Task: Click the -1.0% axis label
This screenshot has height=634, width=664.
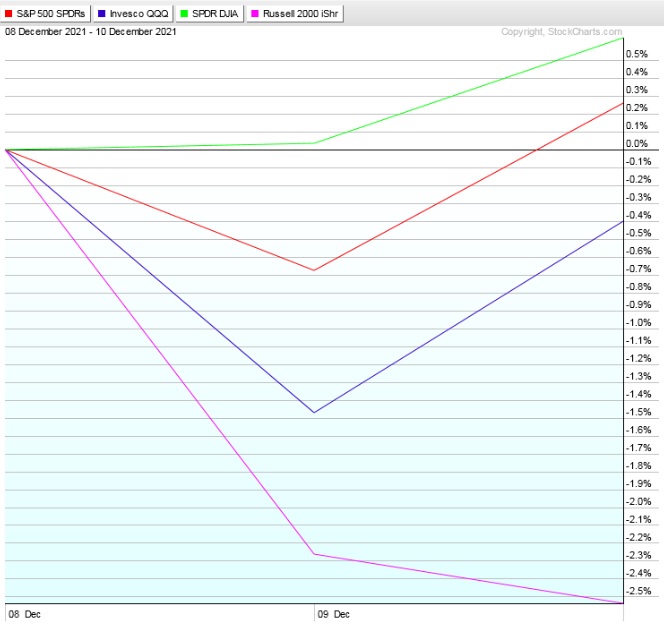Action: 639,323
